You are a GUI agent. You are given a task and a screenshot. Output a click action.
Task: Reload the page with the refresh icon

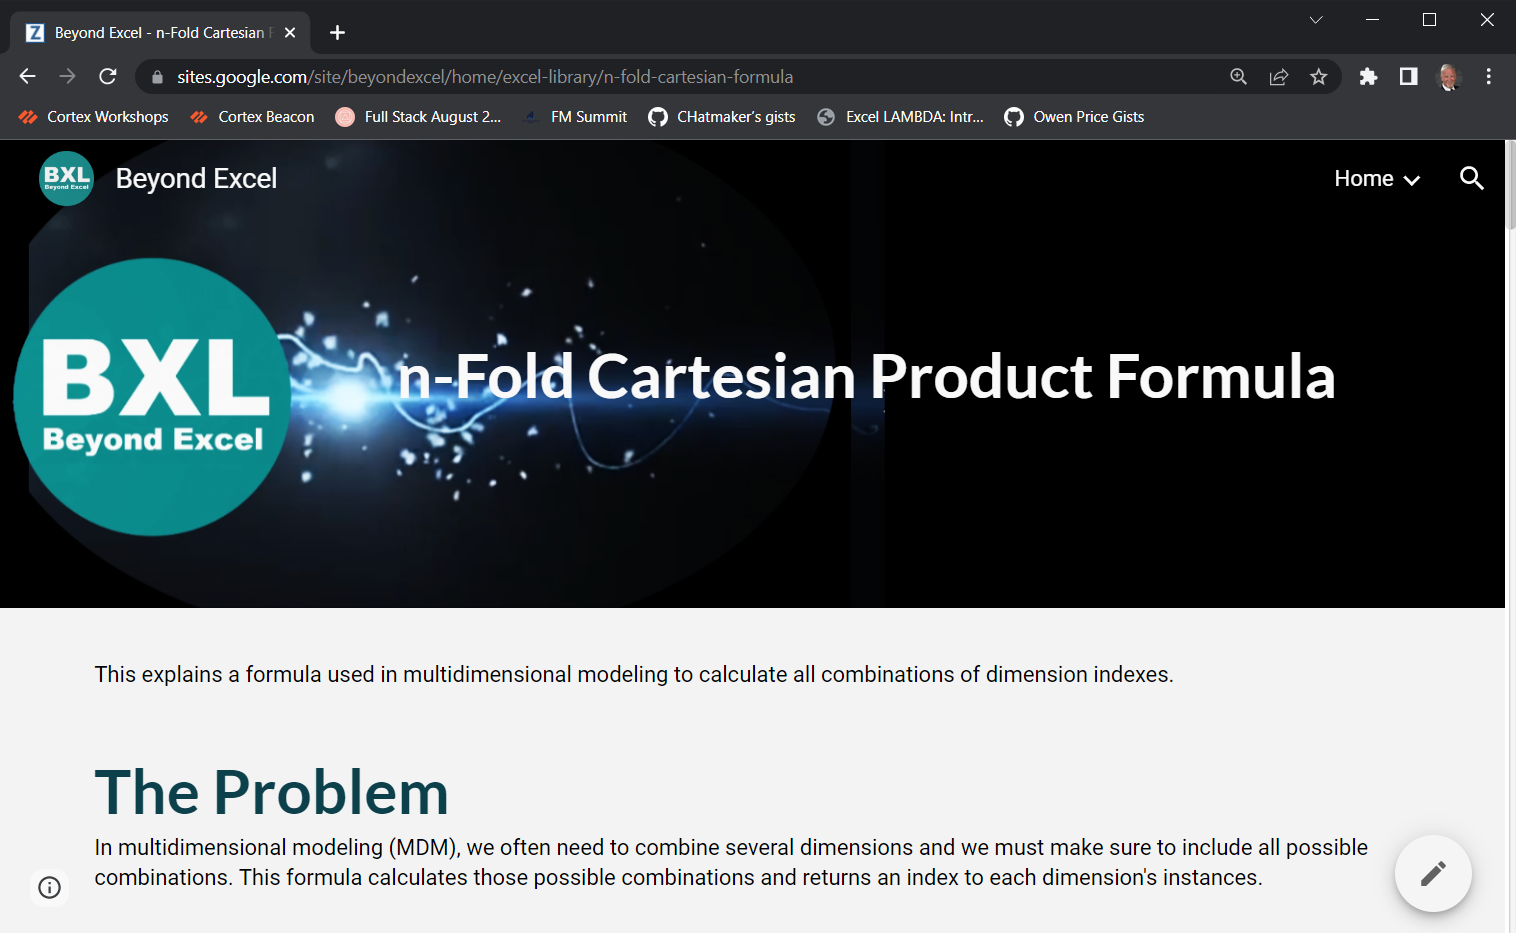(108, 77)
